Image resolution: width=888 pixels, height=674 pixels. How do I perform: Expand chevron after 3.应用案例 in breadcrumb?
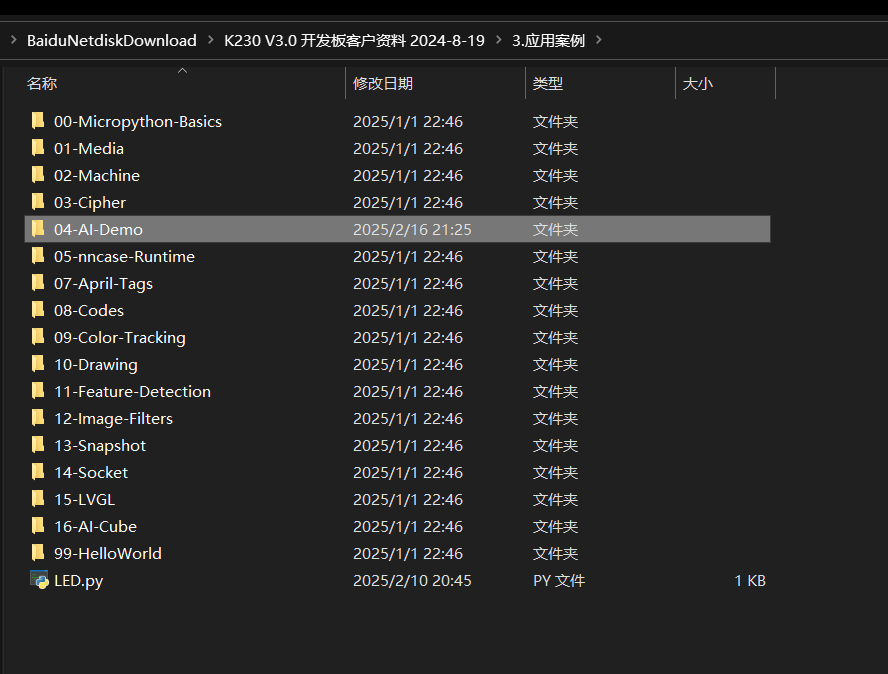tap(599, 41)
